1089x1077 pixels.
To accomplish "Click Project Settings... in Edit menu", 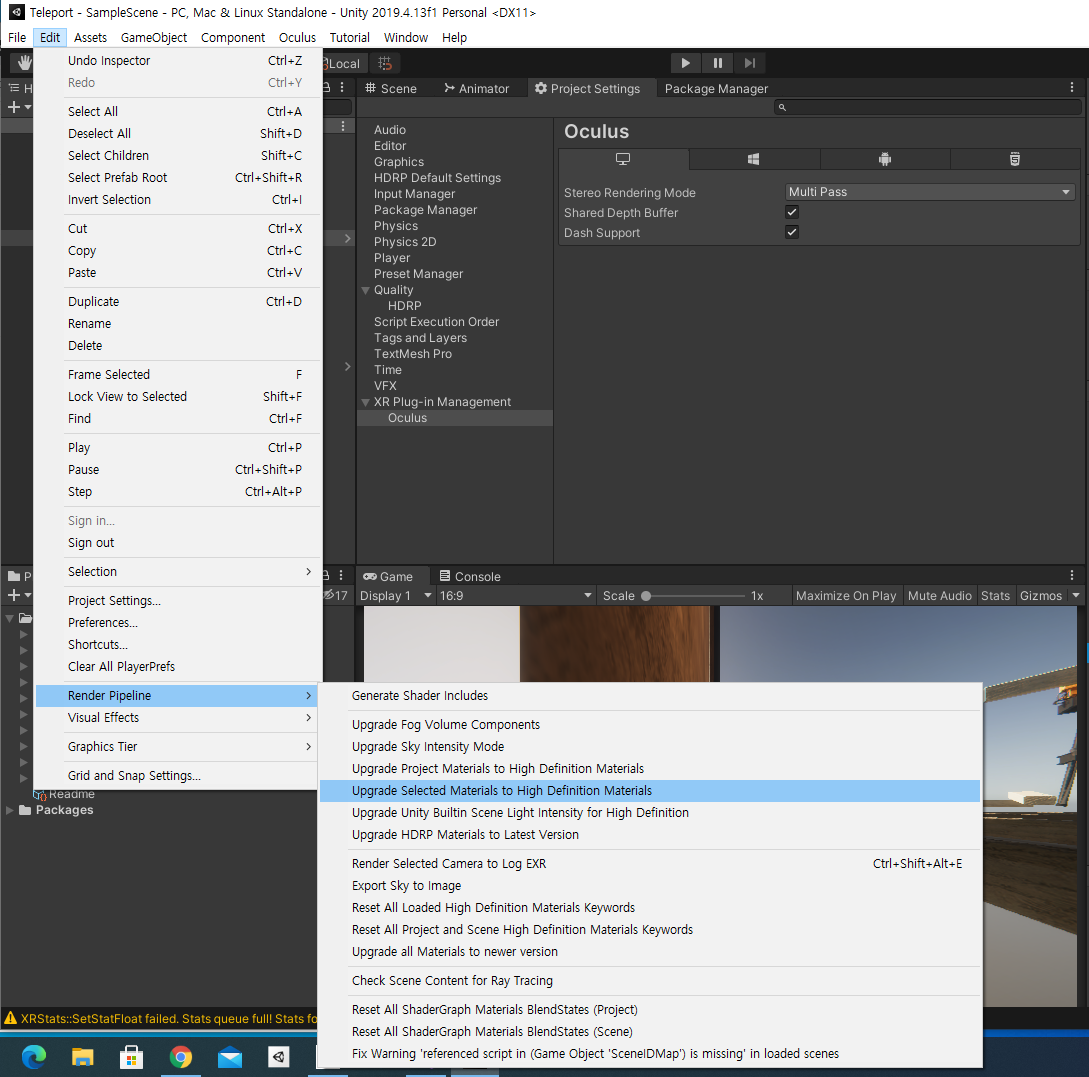I will point(178,601).
